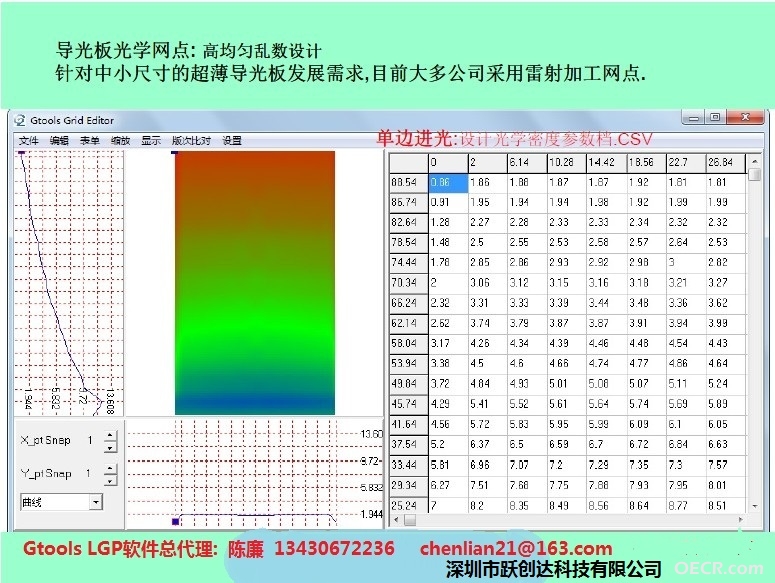Image resolution: width=775 pixels, height=583 pixels.
Task: Increase the Y_pt Snap value
Action: pyautogui.click(x=111, y=468)
